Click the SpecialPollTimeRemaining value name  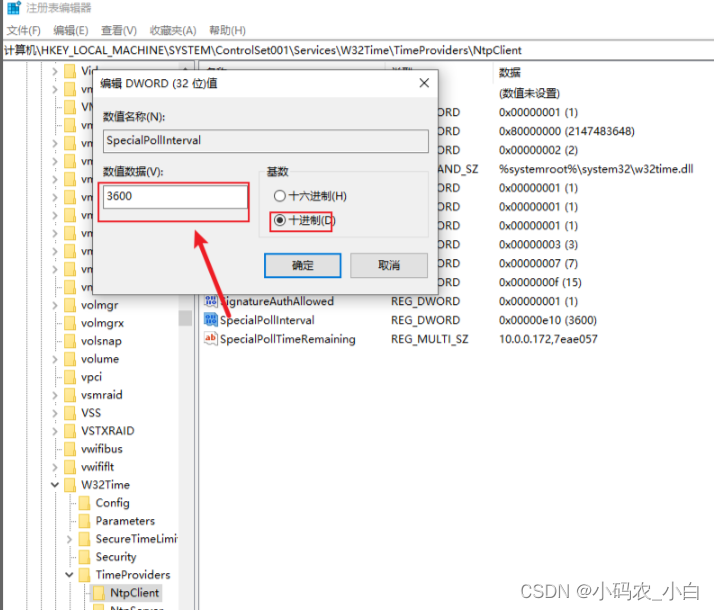[x=288, y=339]
